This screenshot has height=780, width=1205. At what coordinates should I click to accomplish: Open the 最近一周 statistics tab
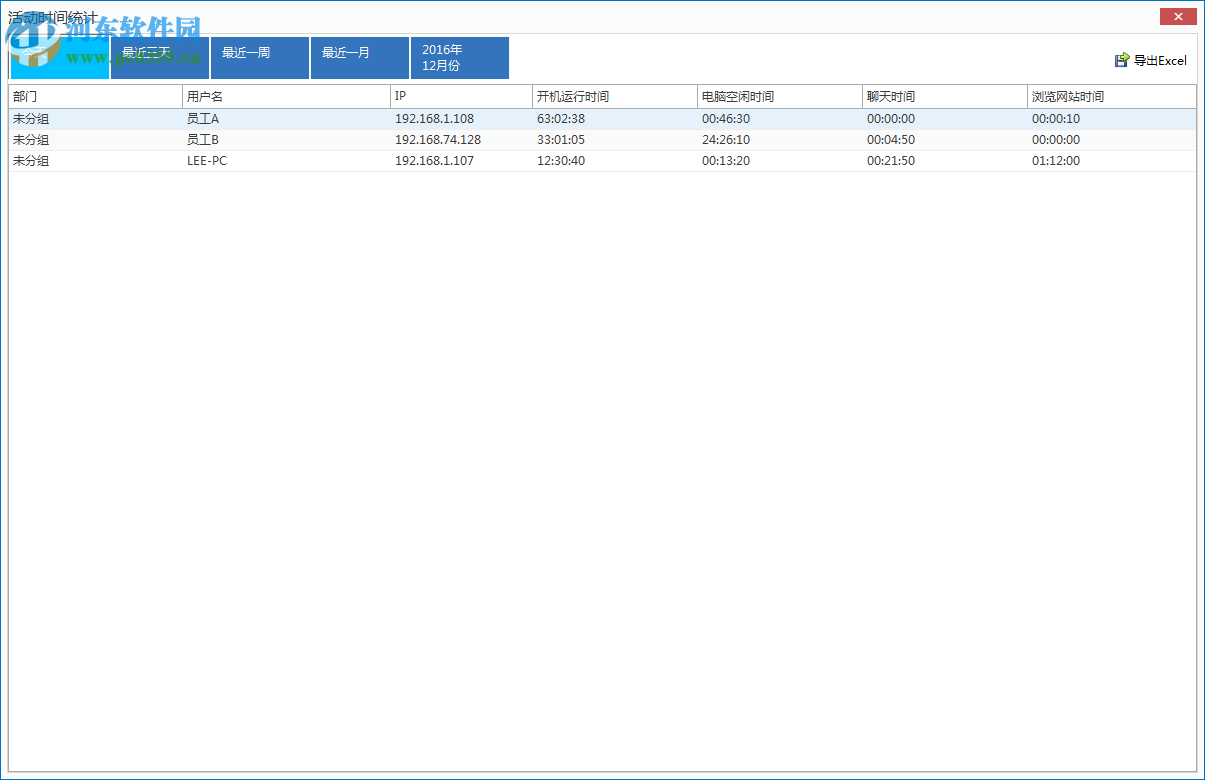point(259,58)
